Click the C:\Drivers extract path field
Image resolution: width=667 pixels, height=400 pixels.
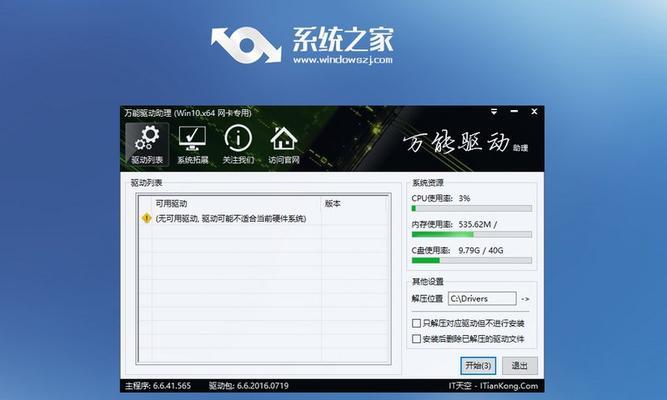pos(482,299)
